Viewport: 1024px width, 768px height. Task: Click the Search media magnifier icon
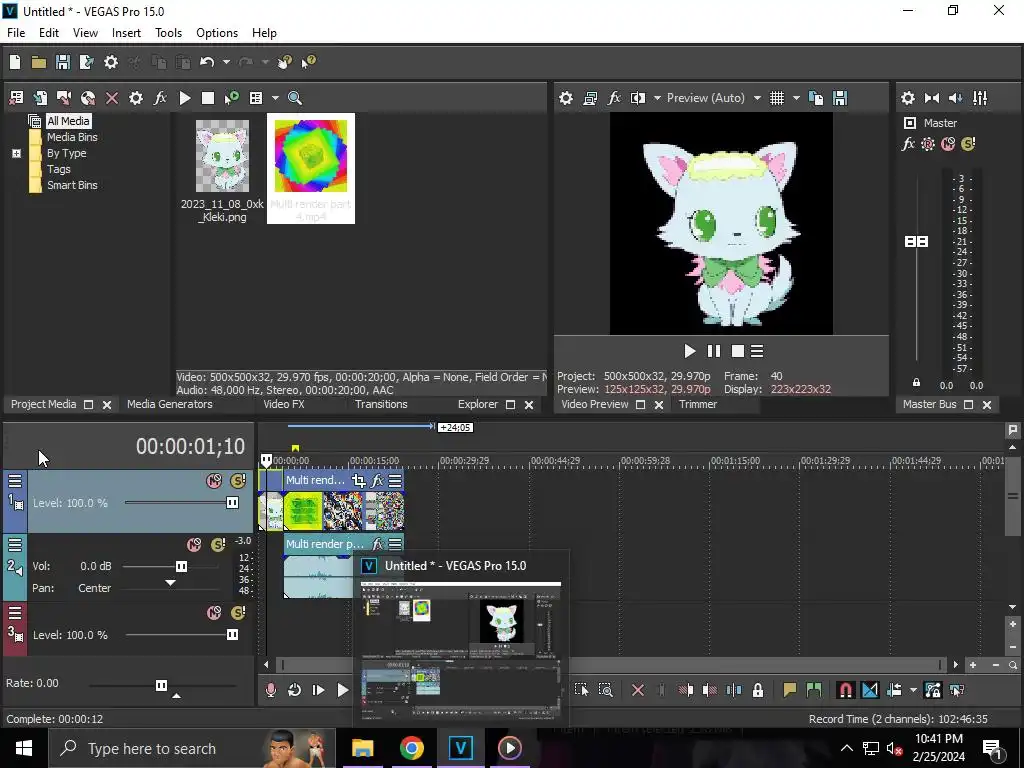[295, 98]
